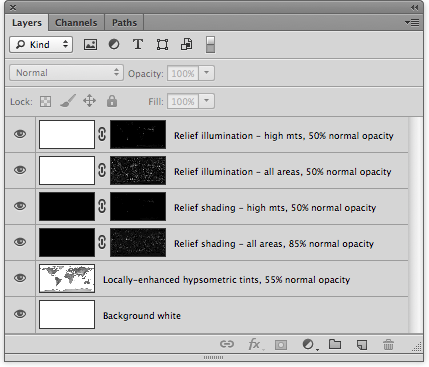Hide Locally-enhanced hypsometric tints layer
The width and height of the screenshot is (429, 367).
coord(20,278)
